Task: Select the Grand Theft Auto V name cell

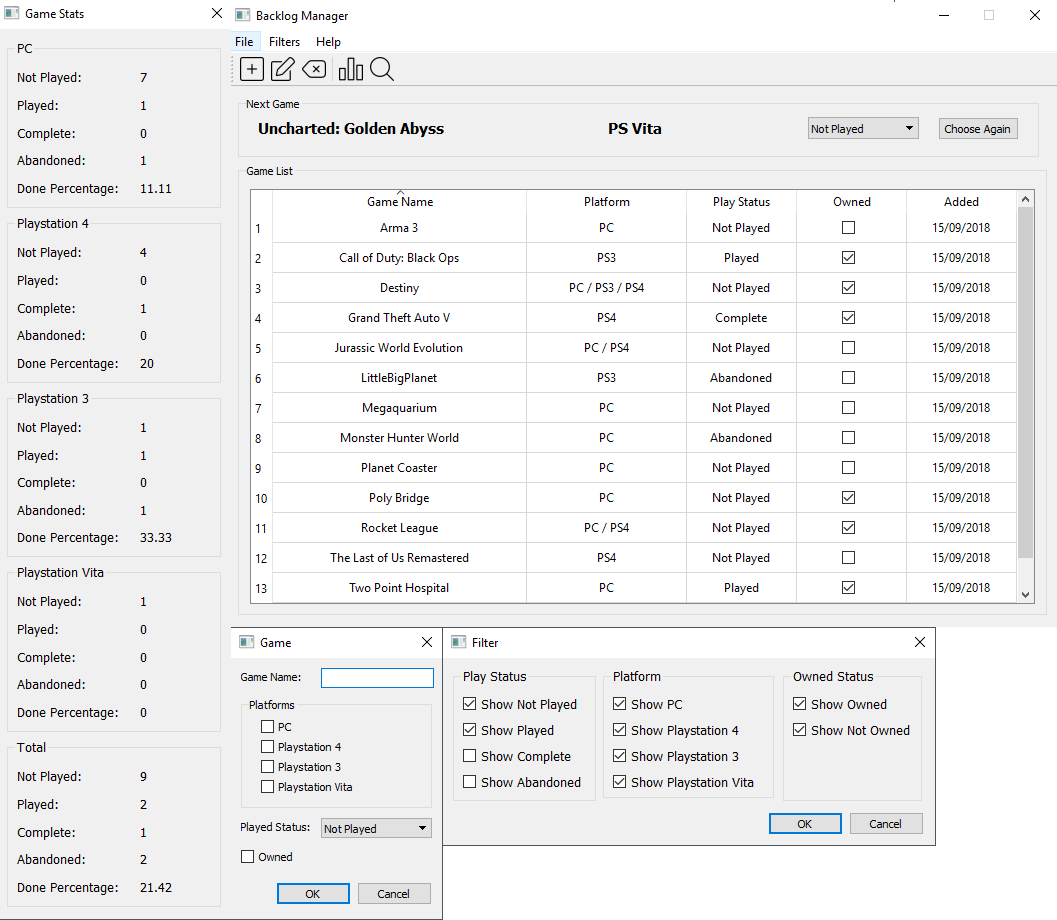Action: (x=400, y=317)
